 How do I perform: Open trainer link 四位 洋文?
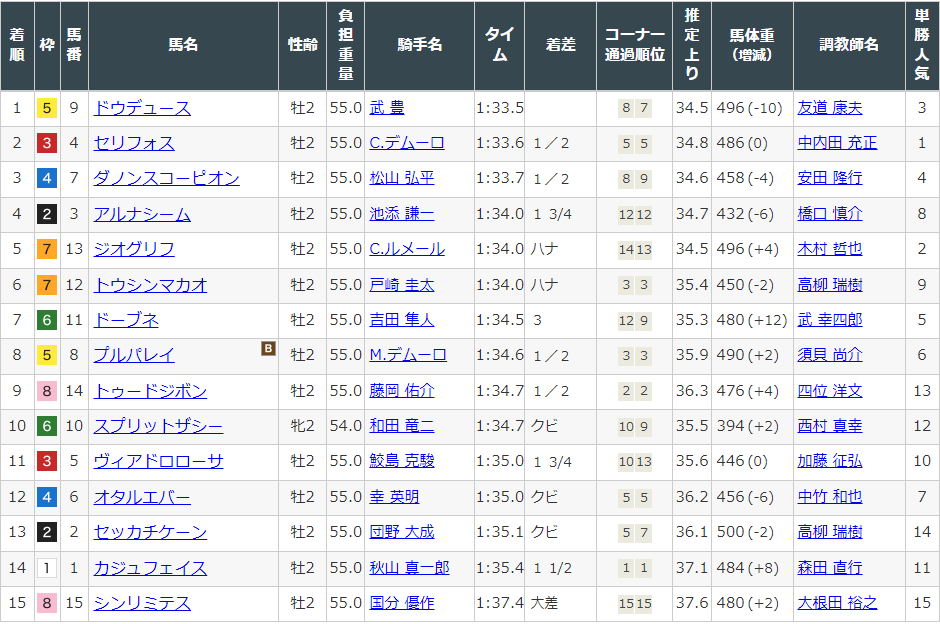(830, 391)
